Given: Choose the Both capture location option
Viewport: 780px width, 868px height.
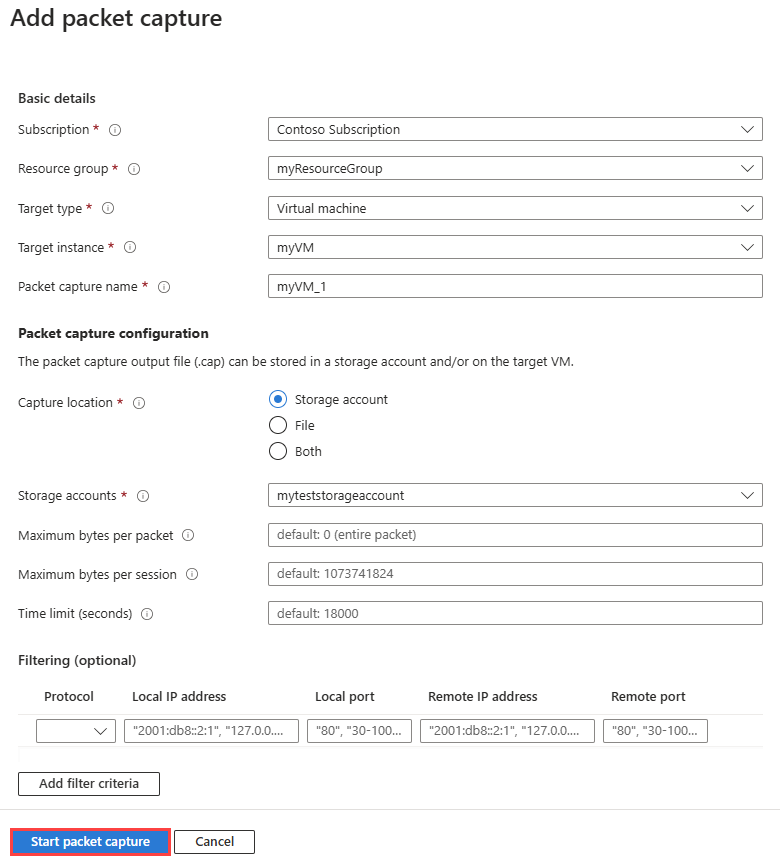Looking at the screenshot, I should [x=278, y=451].
